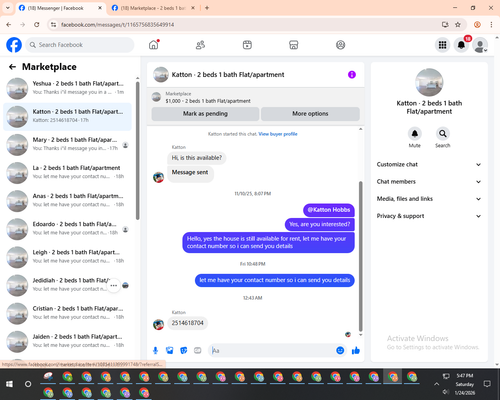
Task: Open Windows Start menu
Action: click(9, 384)
